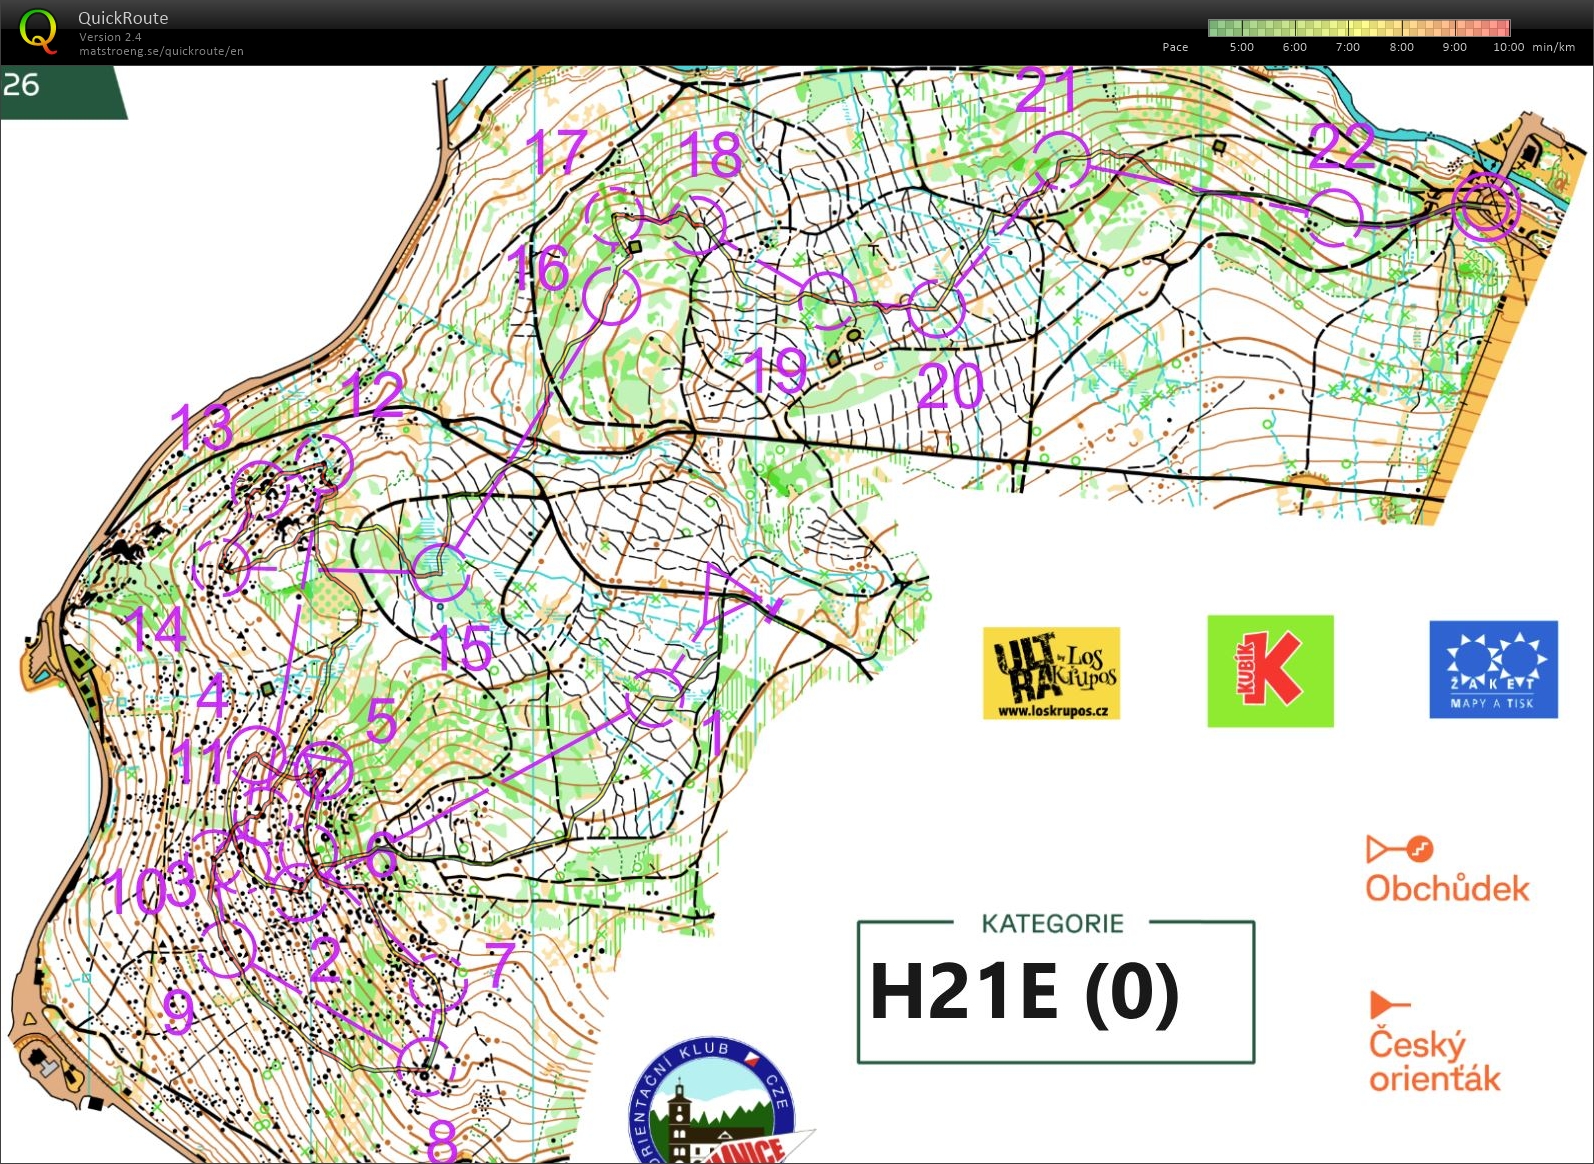Click the QuickRoute Q logo icon
1594x1164 pixels.
tap(38, 31)
